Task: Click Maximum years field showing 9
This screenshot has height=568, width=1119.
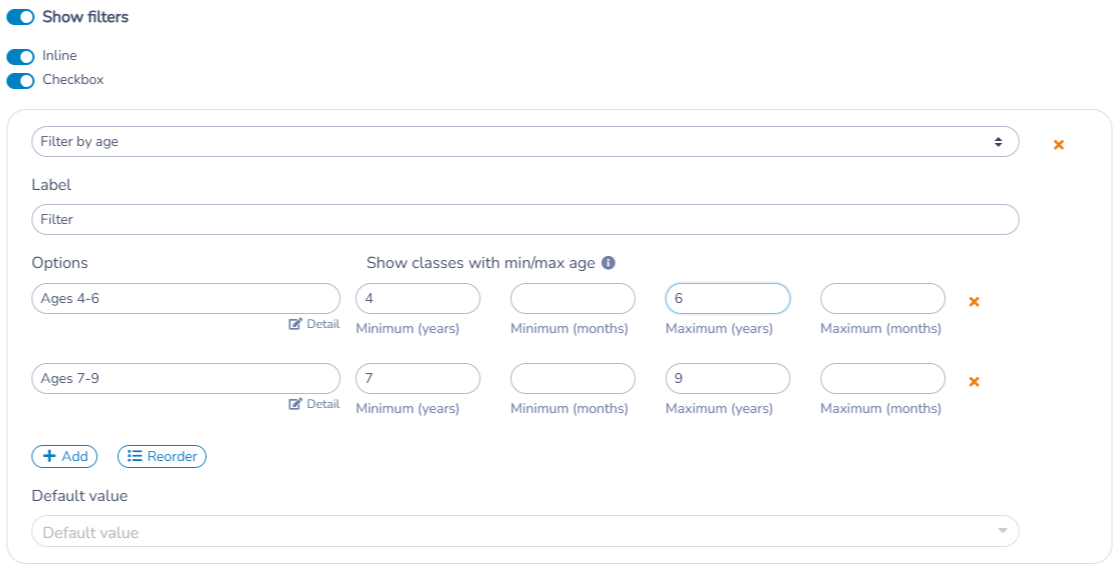Action: pos(727,378)
